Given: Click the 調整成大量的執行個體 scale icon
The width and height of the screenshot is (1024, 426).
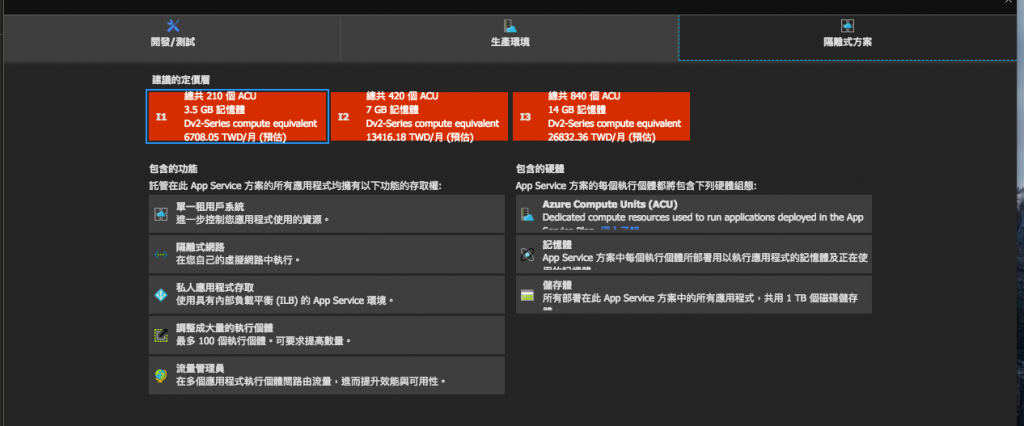Looking at the screenshot, I should click(x=161, y=335).
